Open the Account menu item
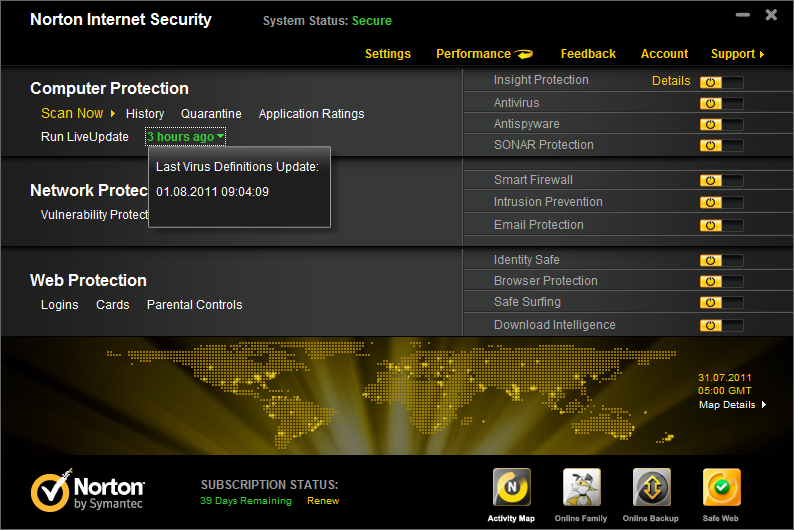Image resolution: width=794 pixels, height=530 pixels. pyautogui.click(x=664, y=54)
